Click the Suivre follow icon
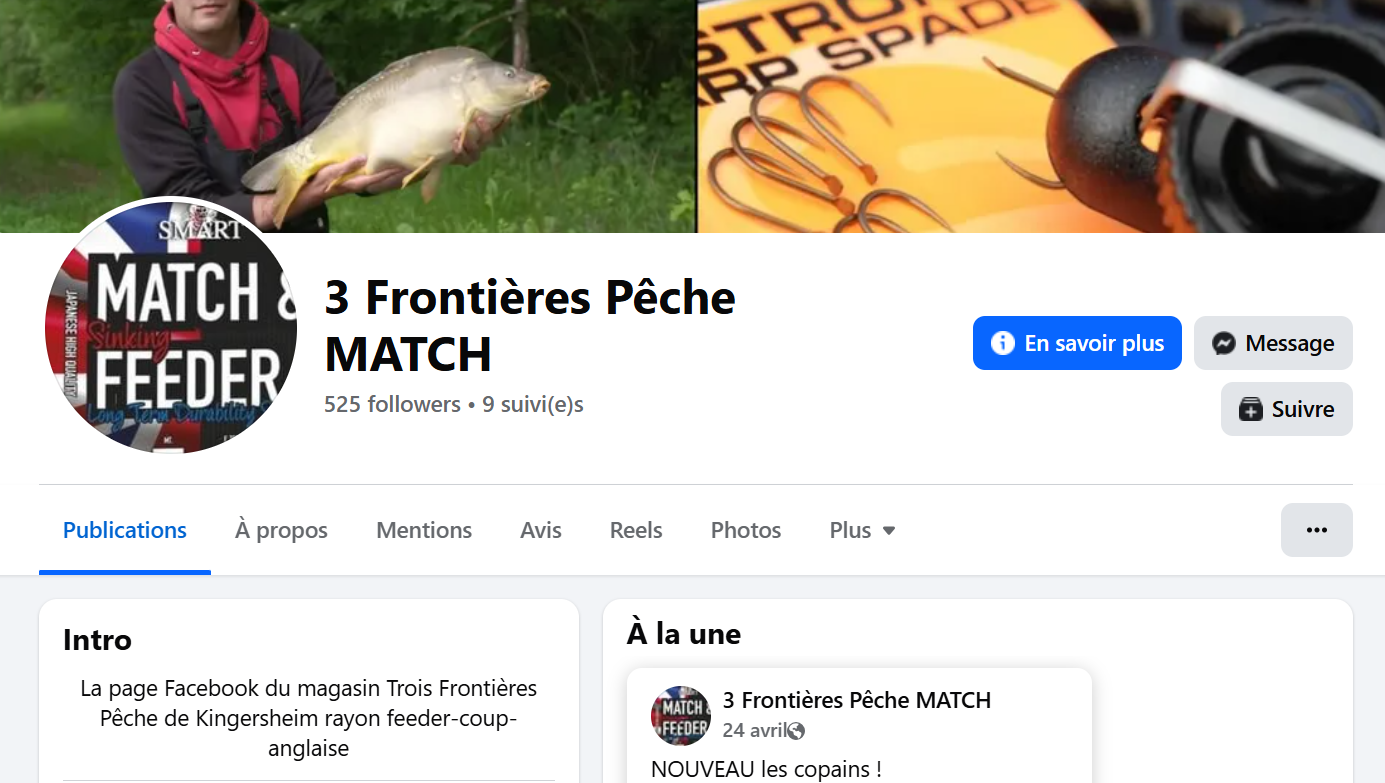 1251,409
